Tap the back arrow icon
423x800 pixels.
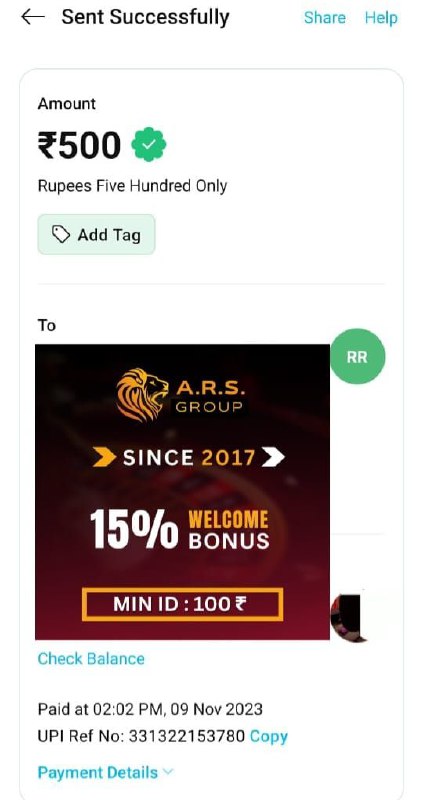pyautogui.click(x=33, y=17)
